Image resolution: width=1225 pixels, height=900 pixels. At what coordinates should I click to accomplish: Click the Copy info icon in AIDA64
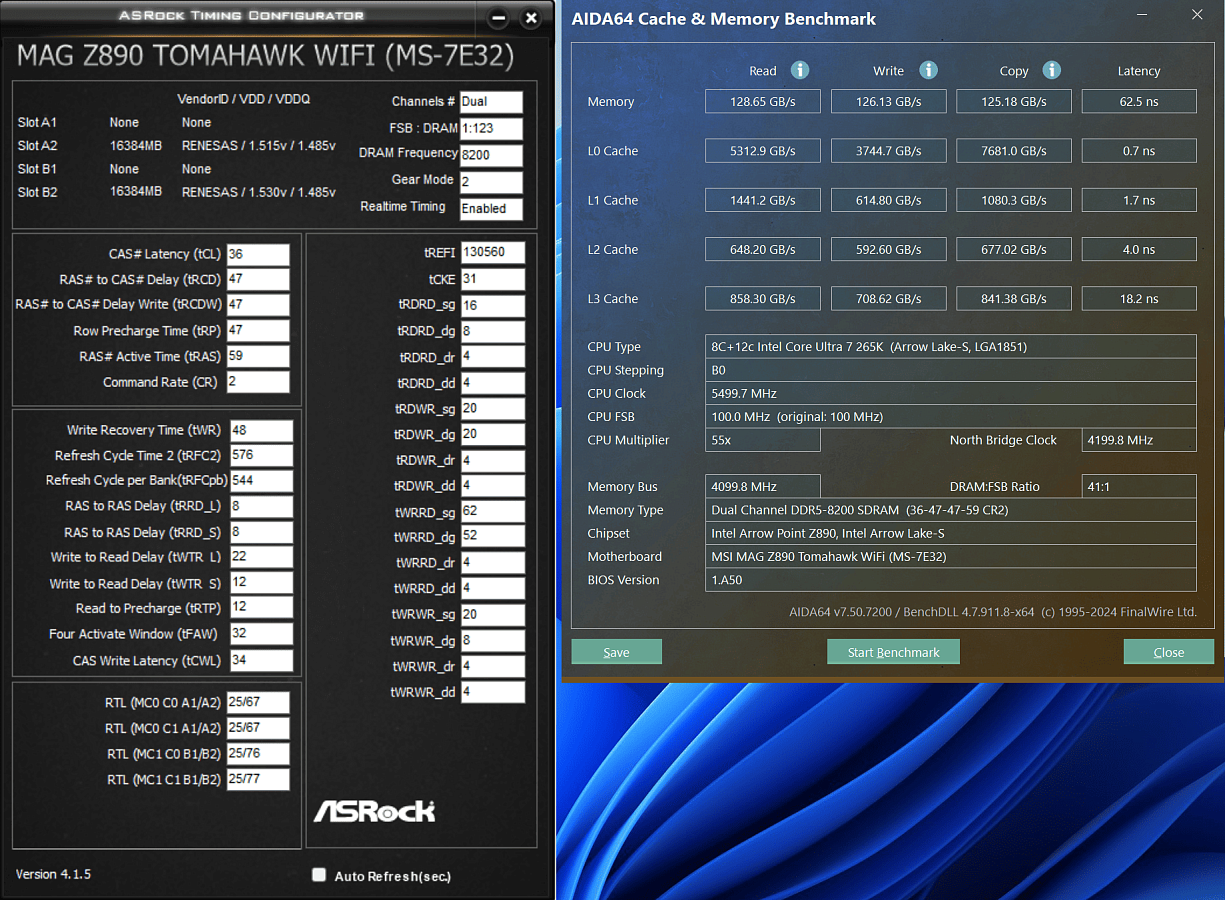pos(1052,70)
